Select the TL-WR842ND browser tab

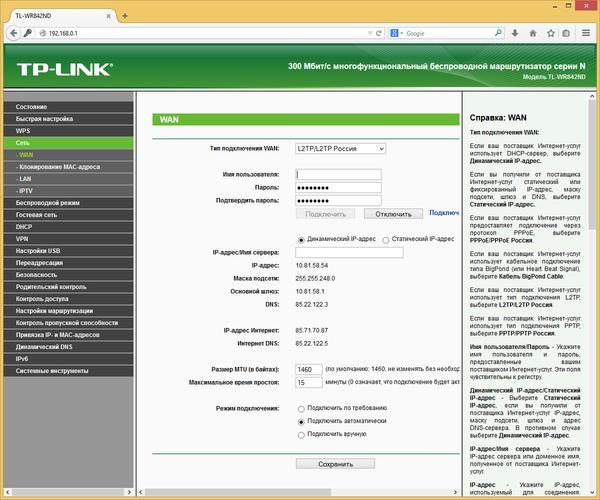point(61,16)
